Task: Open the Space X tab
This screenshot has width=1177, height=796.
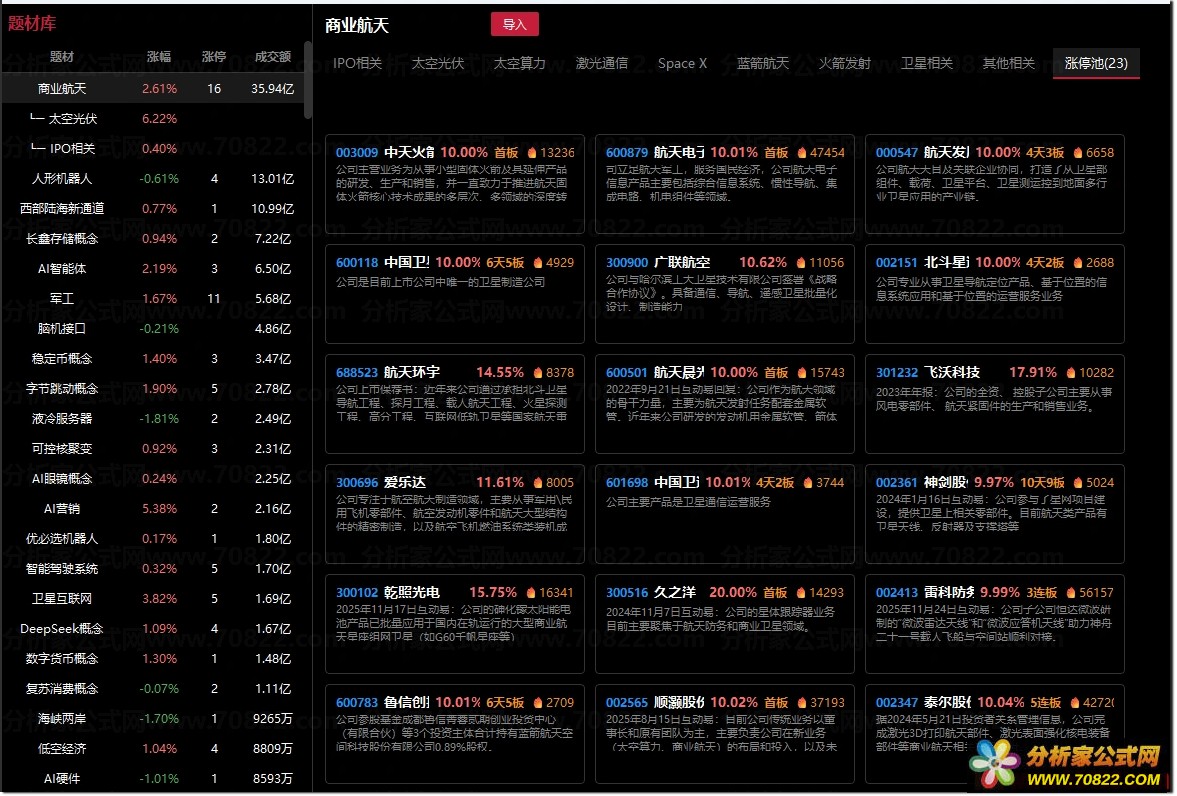Action: [682, 63]
